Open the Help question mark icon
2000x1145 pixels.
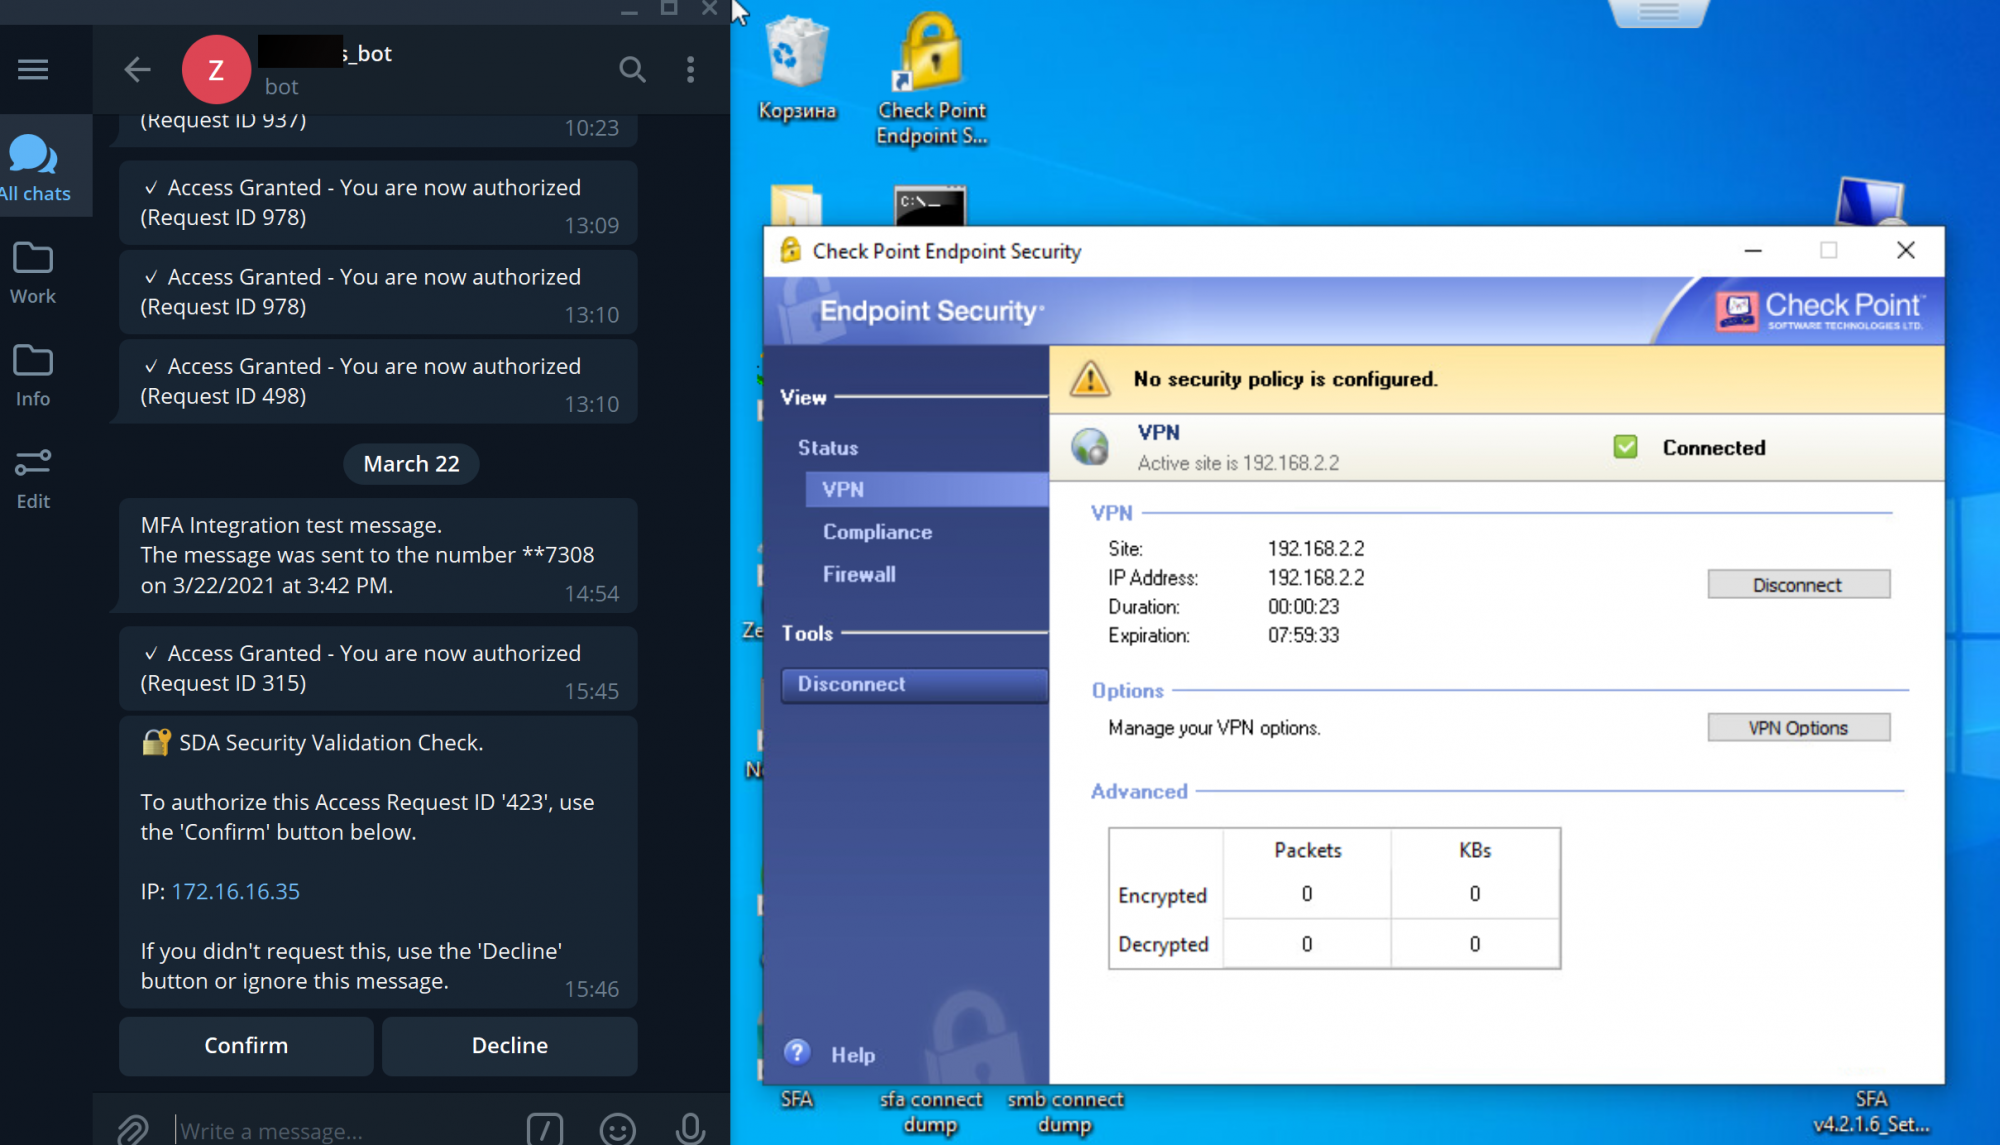click(797, 1052)
